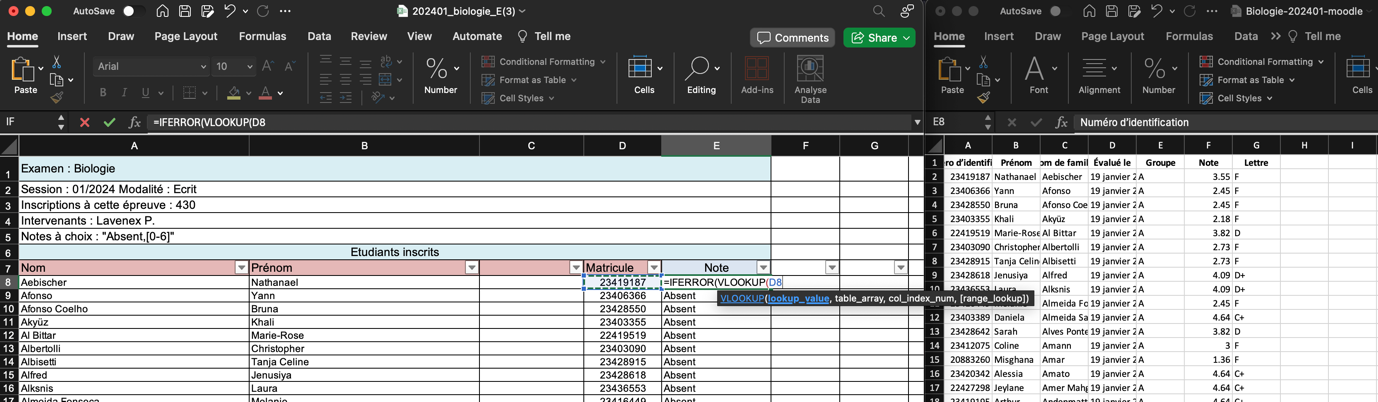Screen dimensions: 1378x402
Task: Click the formula bar in left window
Action: pyautogui.click(x=529, y=122)
